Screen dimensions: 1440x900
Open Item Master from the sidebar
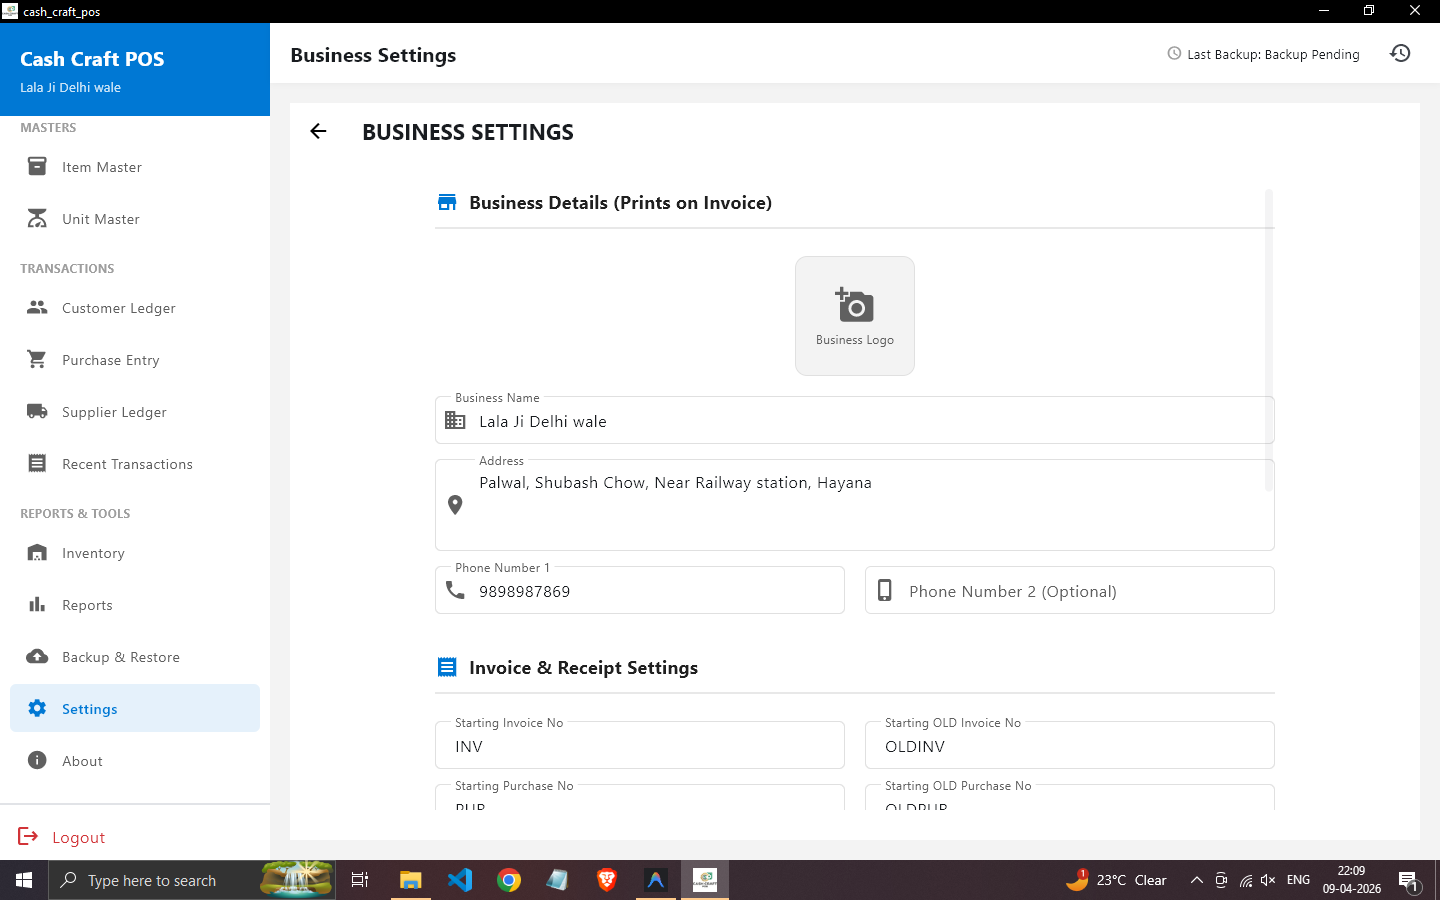(x=135, y=167)
